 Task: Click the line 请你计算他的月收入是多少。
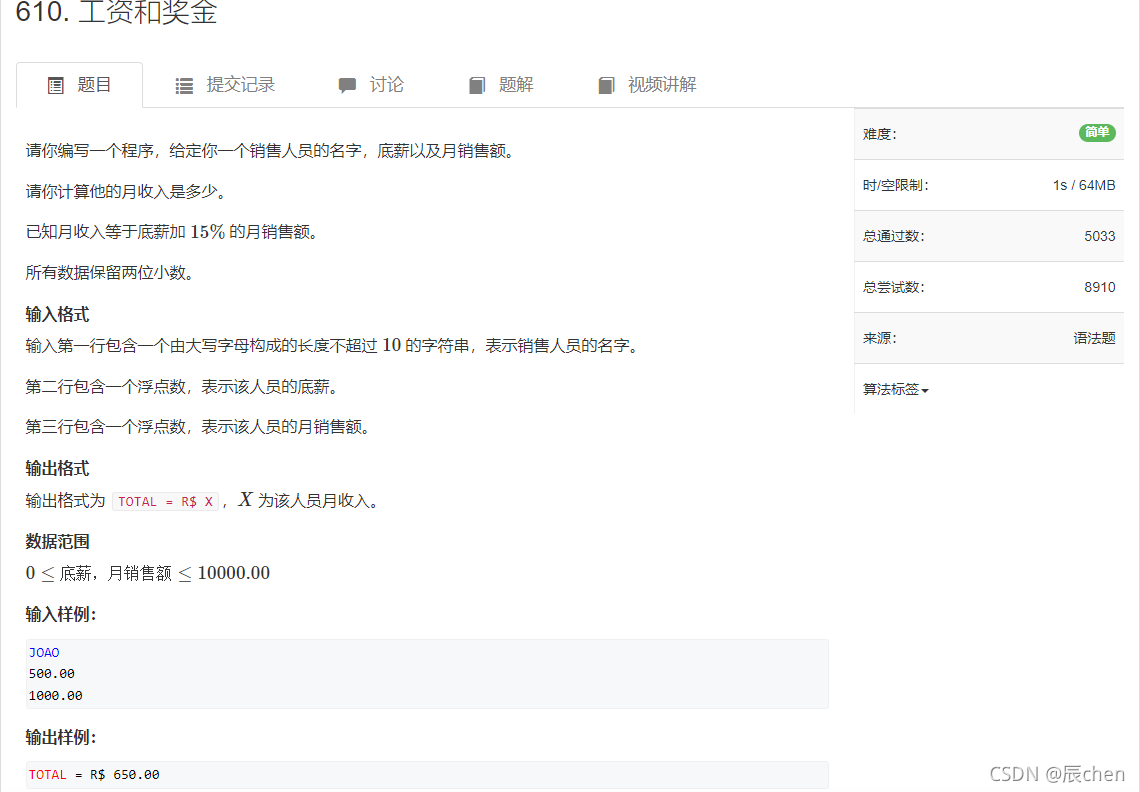126,192
